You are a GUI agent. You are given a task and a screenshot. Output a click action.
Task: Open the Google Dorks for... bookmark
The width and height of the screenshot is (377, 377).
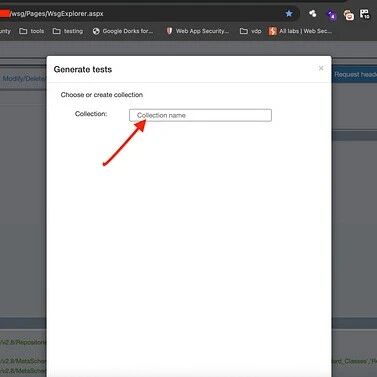123,31
